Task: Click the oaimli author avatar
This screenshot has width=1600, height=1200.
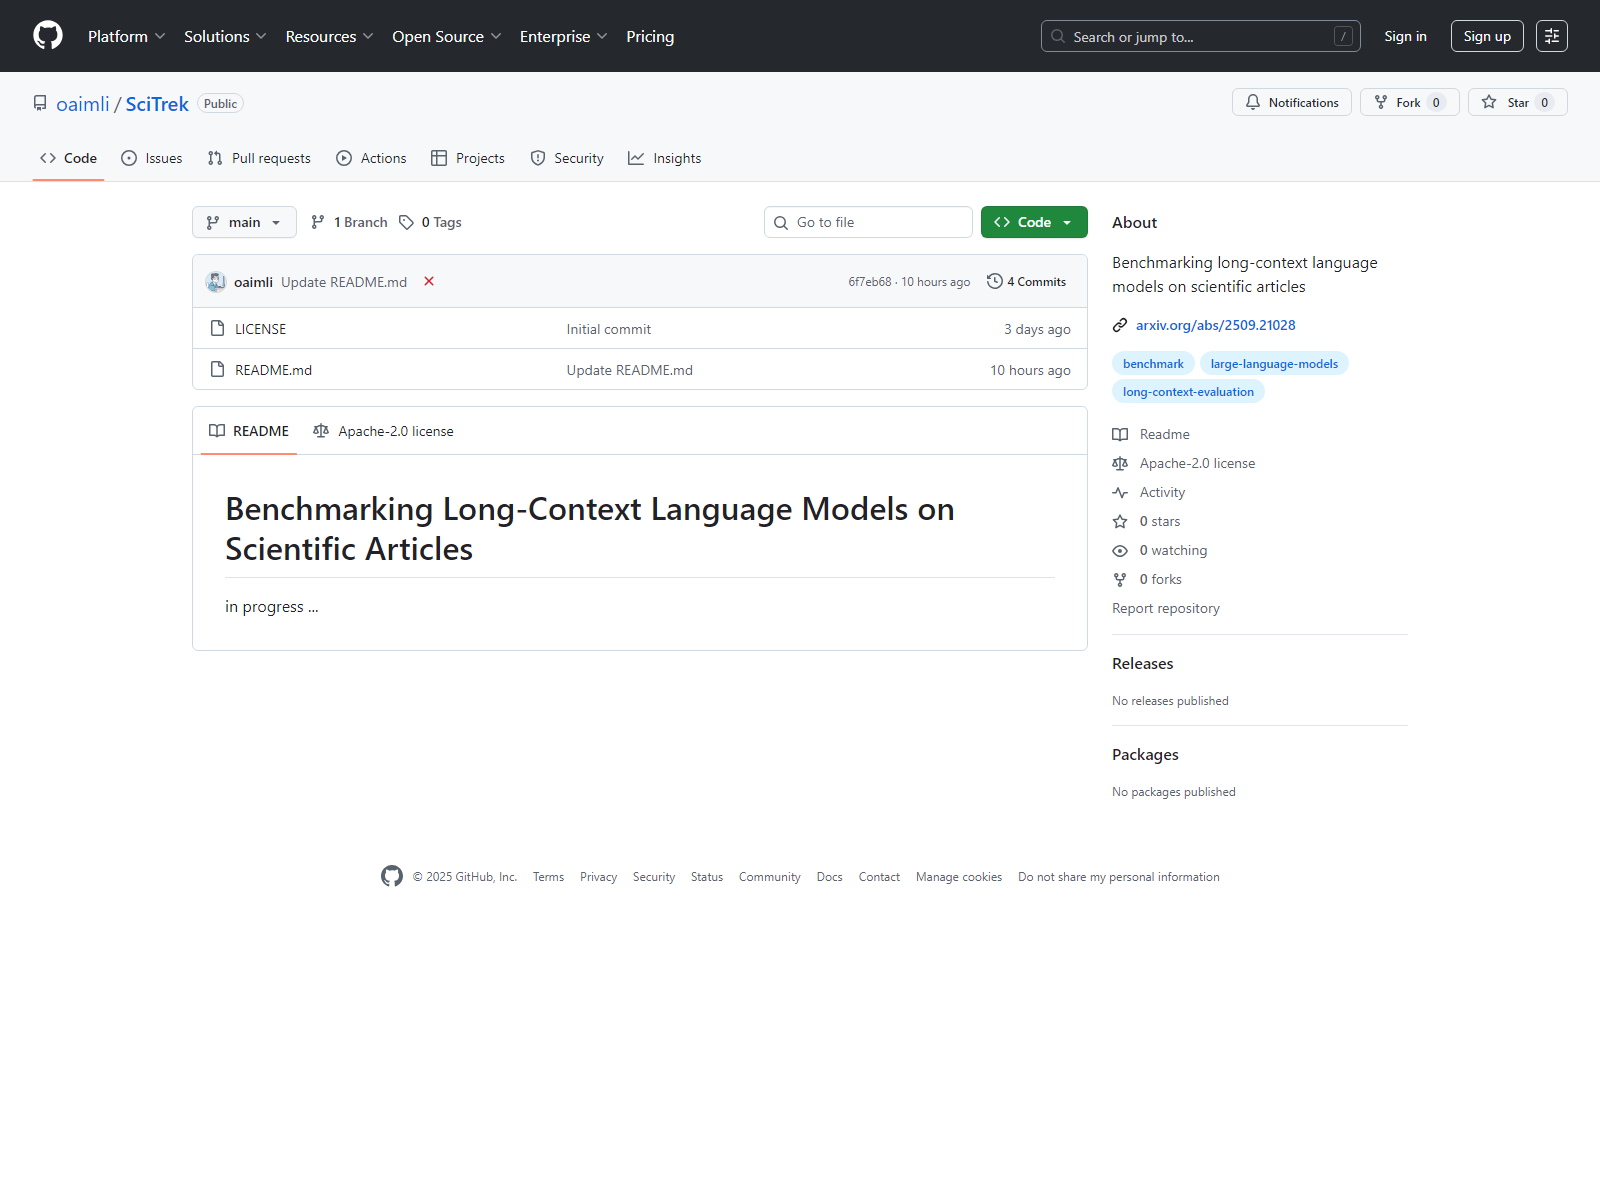Action: pos(216,282)
